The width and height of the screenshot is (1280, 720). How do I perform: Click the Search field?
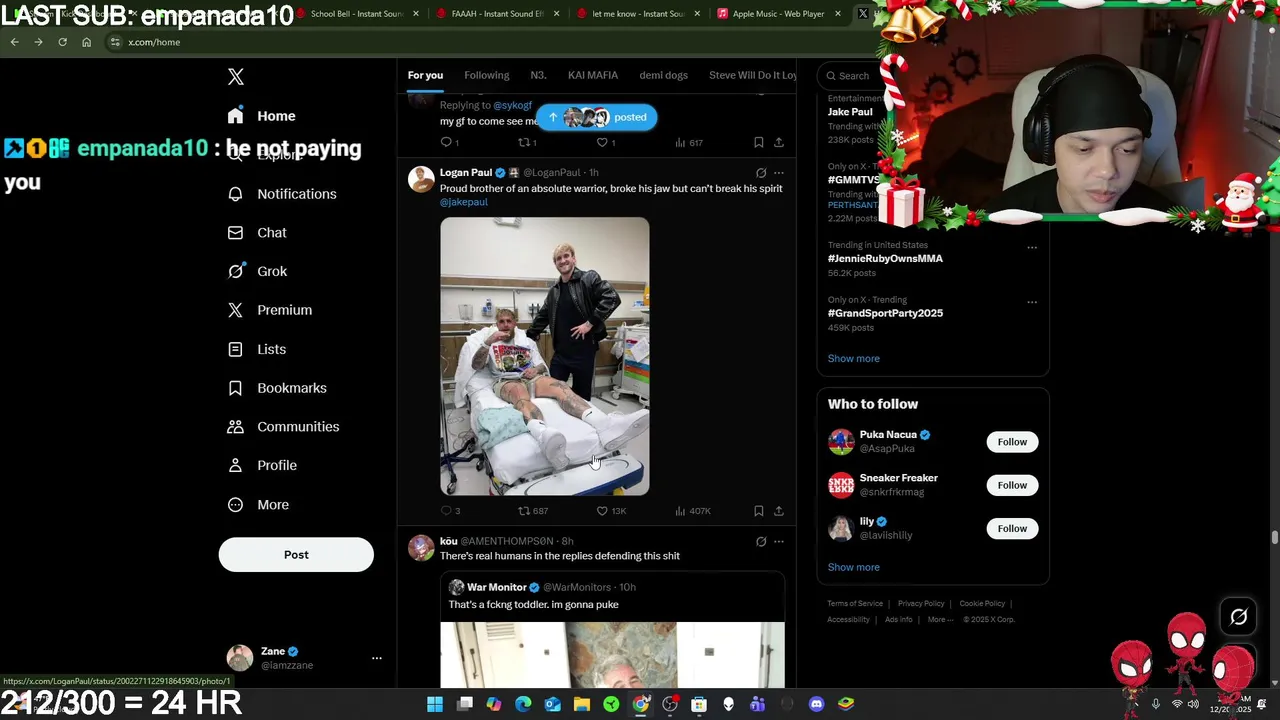[849, 76]
